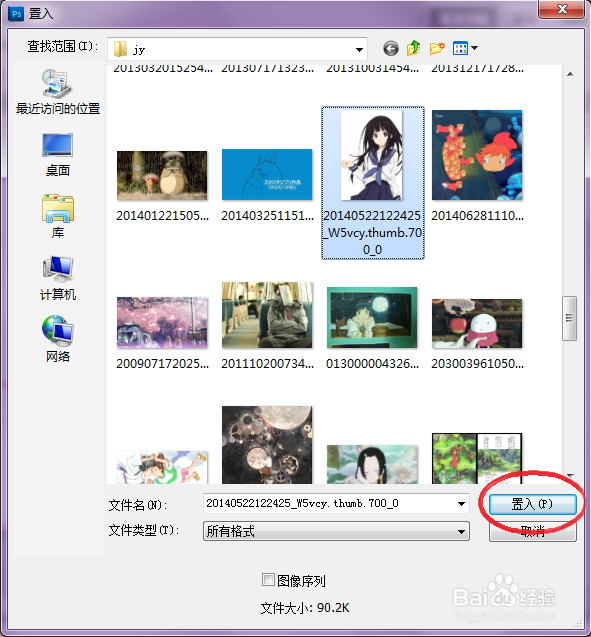Select clock gears moon thumbnail
Viewport: 591px width, 637px height.
pyautogui.click(x=267, y=445)
